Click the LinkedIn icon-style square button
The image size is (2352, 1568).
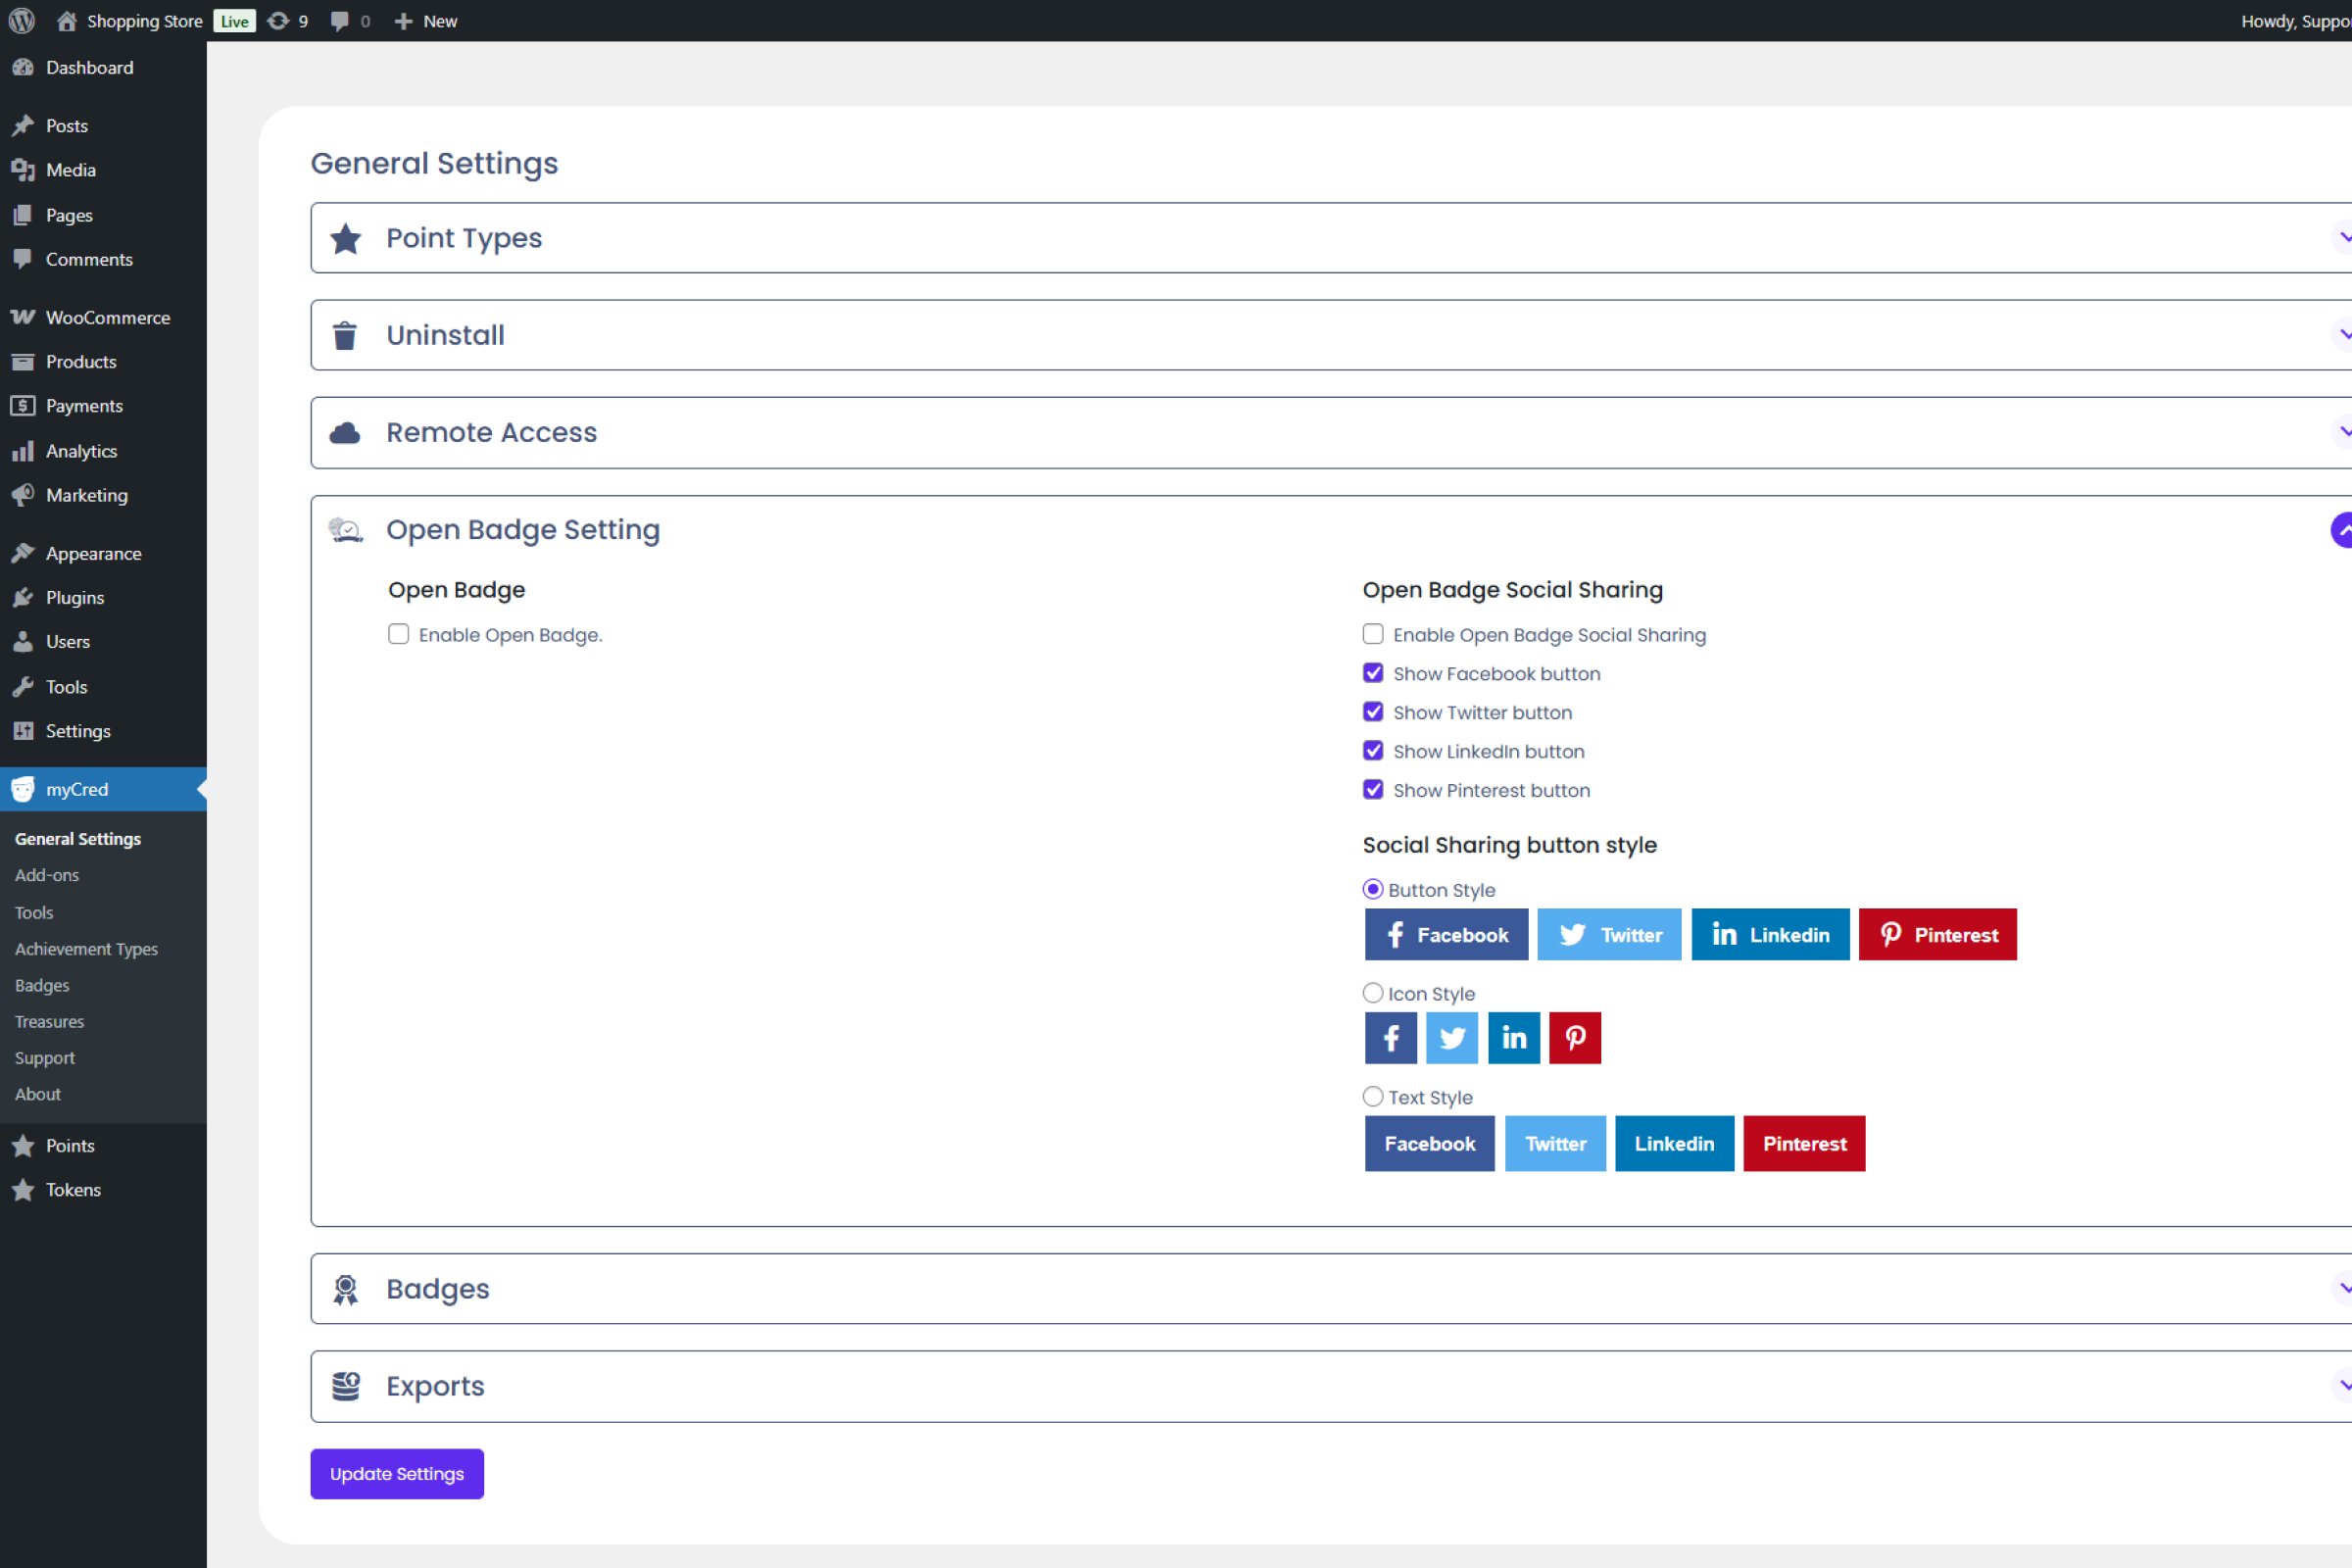tap(1513, 1038)
